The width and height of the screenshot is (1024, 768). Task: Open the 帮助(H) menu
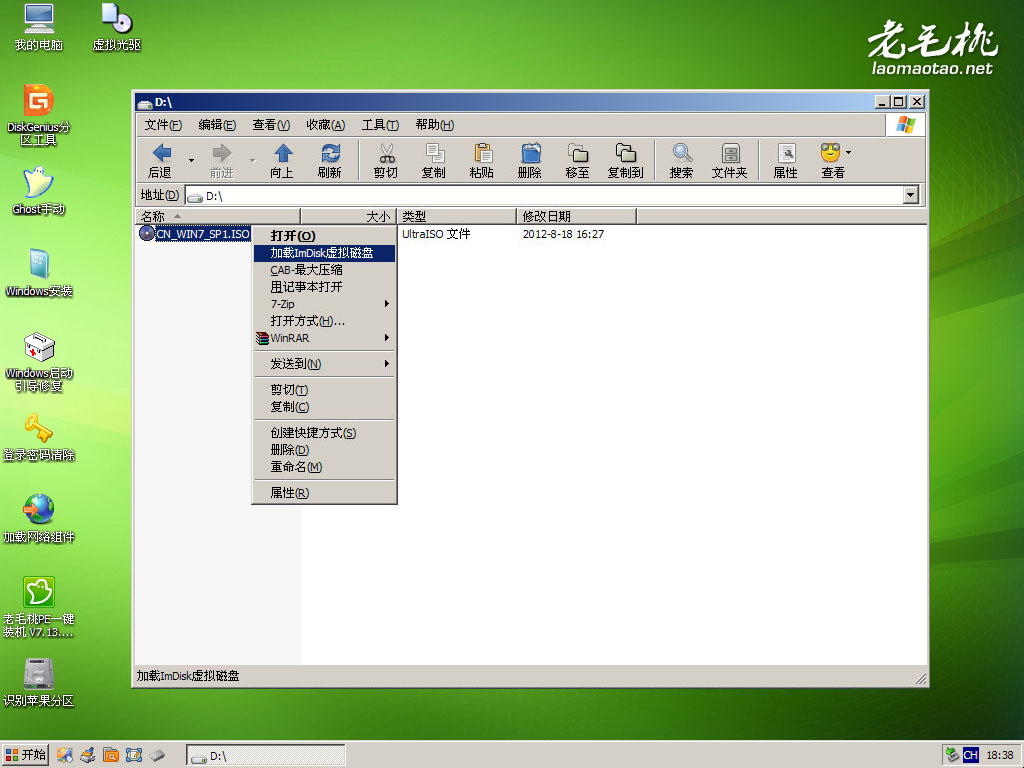click(434, 125)
